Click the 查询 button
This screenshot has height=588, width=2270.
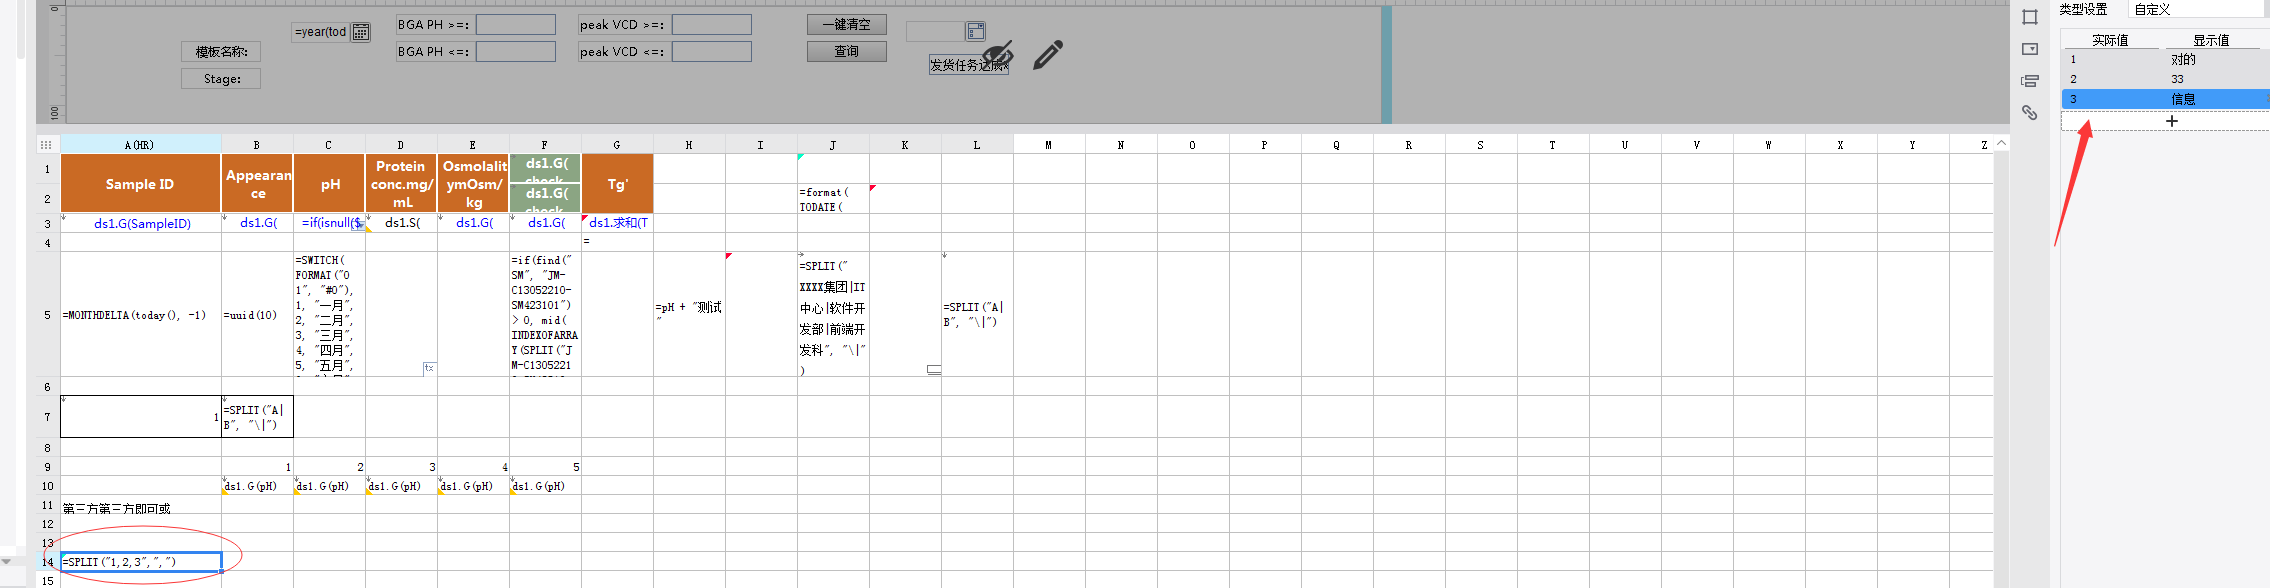[847, 51]
